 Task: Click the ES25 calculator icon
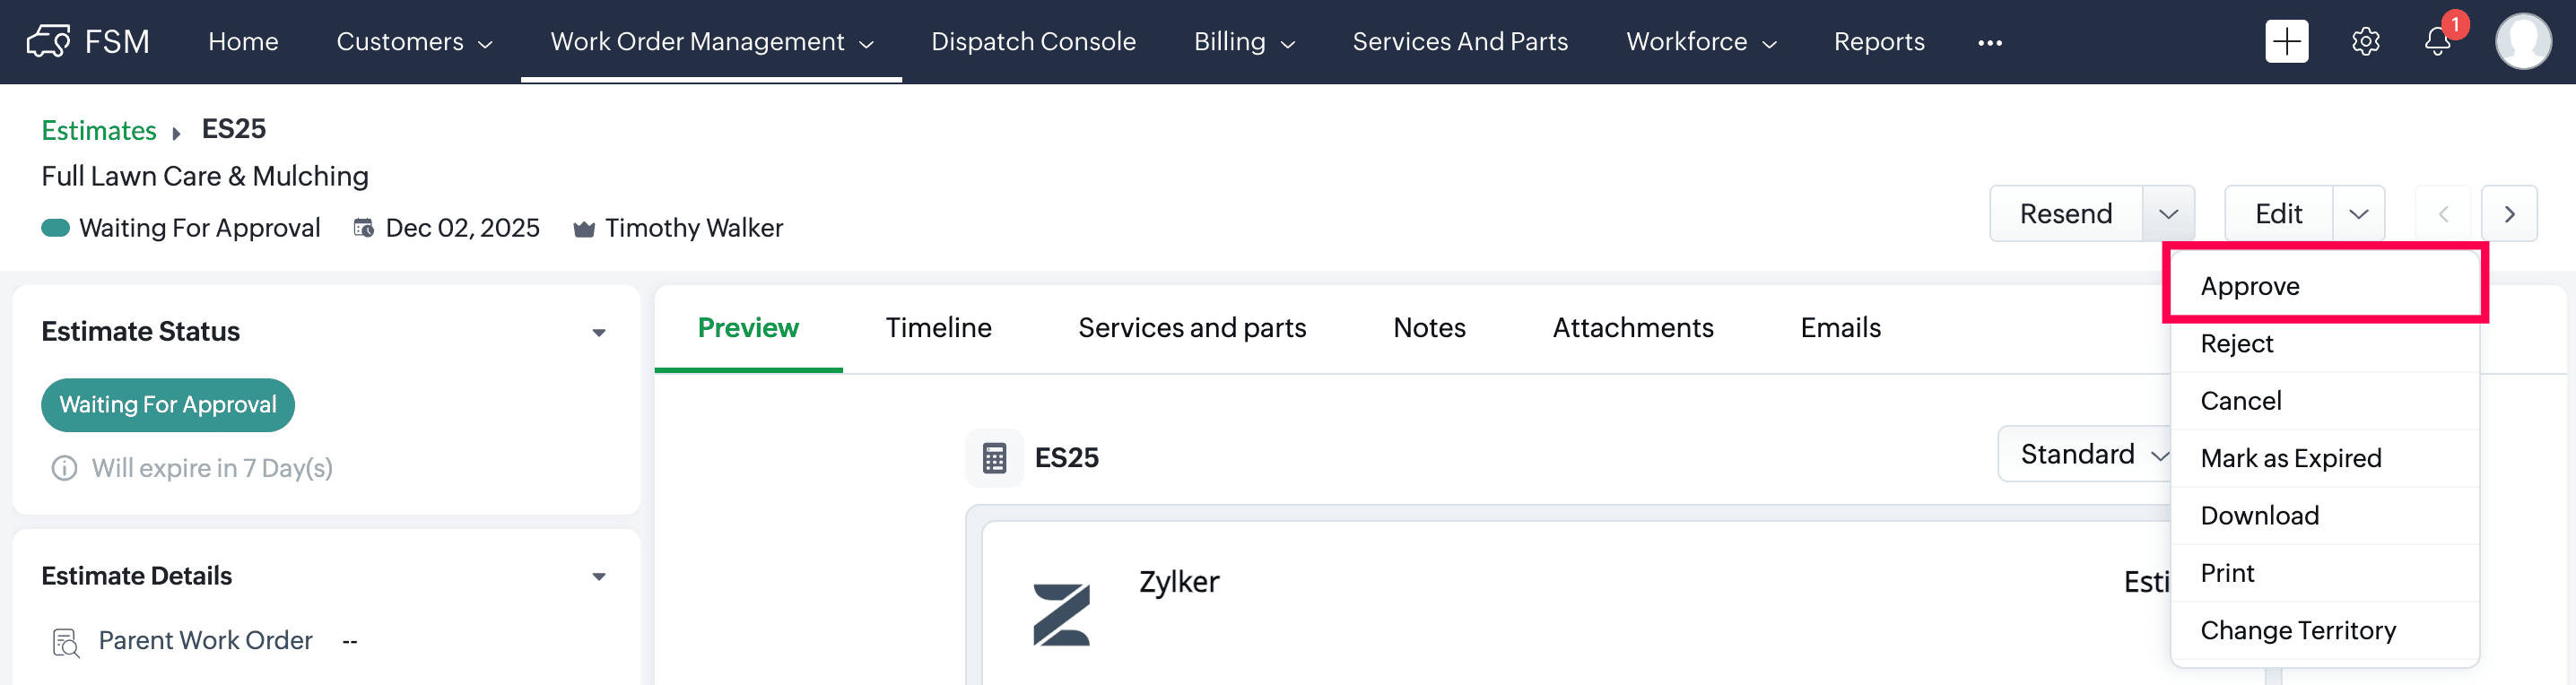coord(994,458)
